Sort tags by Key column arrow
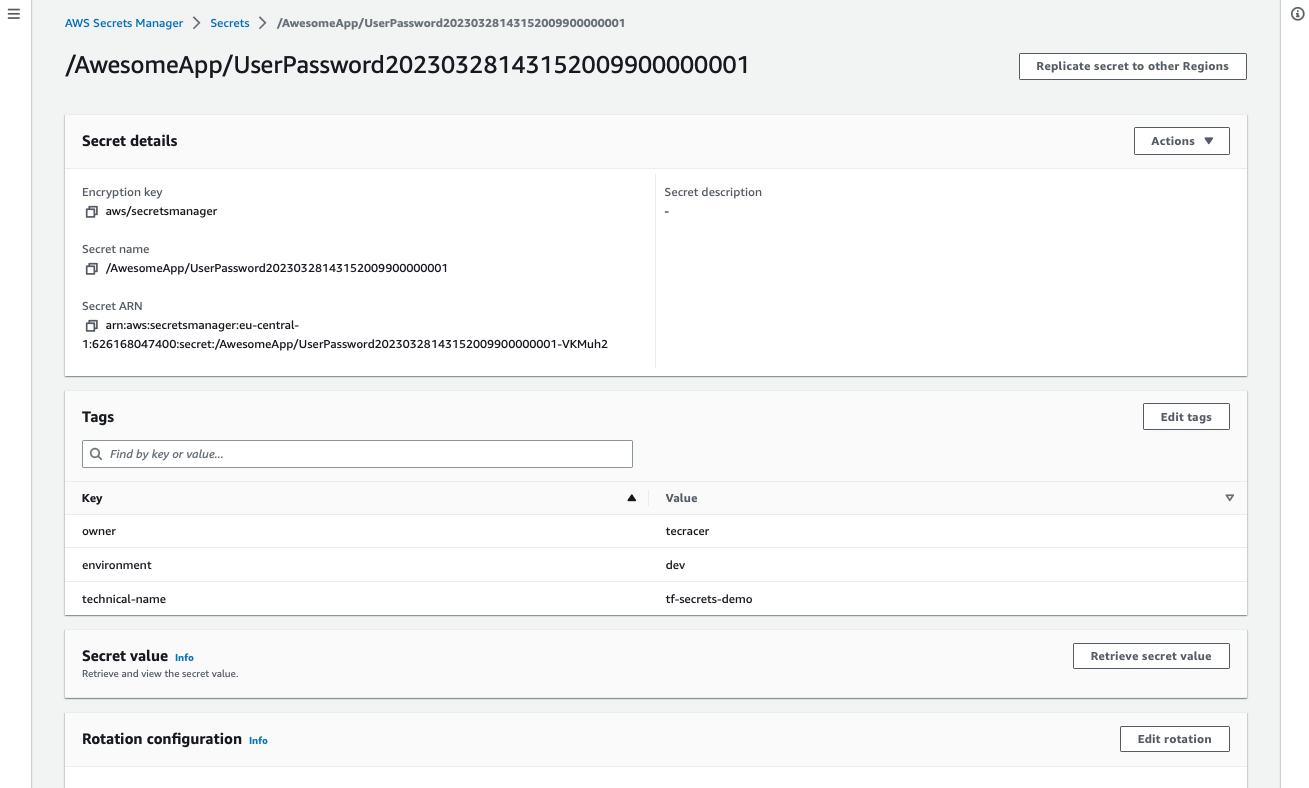Image resolution: width=1309 pixels, height=788 pixels. (631, 498)
